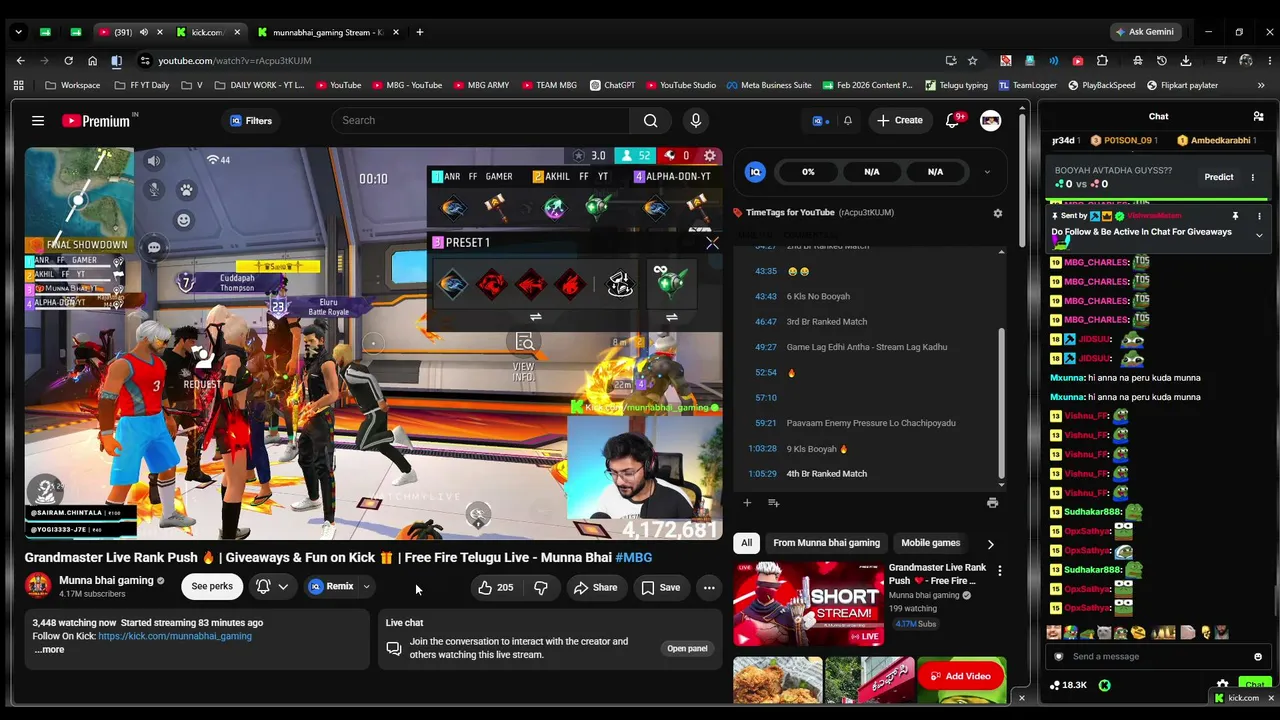Click Predict on Booyah prediction
Viewport: 1280px width, 720px height.
[1218, 177]
